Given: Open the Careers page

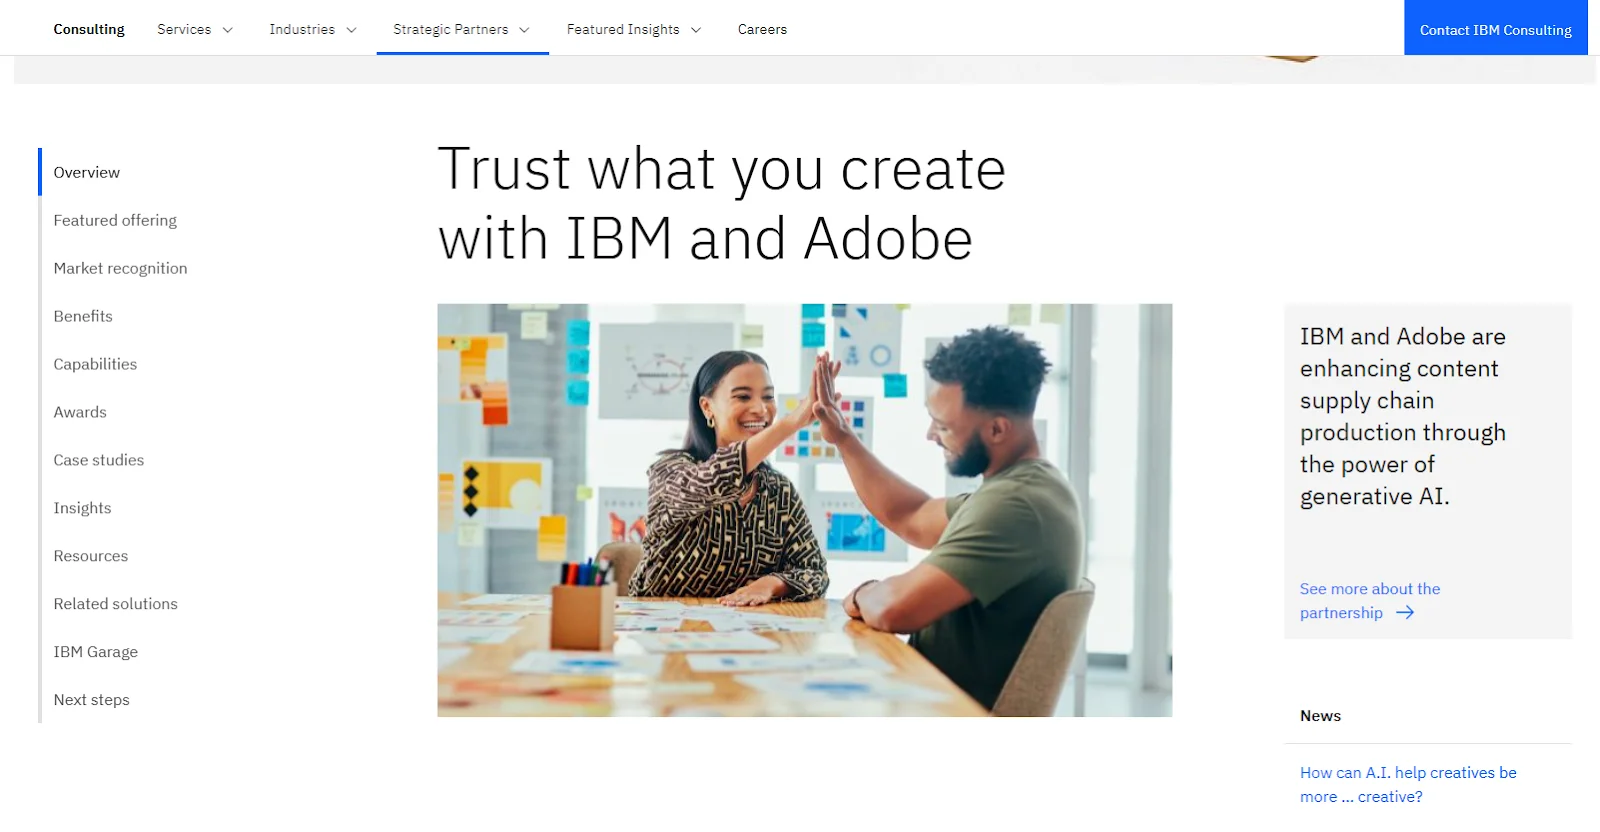Looking at the screenshot, I should tap(762, 29).
